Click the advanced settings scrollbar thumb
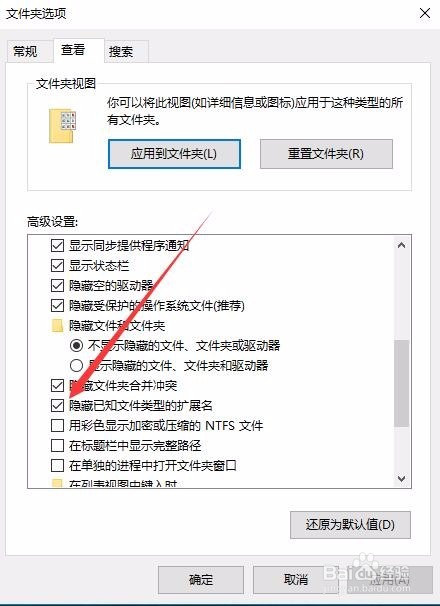Image resolution: width=440 pixels, height=606 pixels. pos(402,383)
